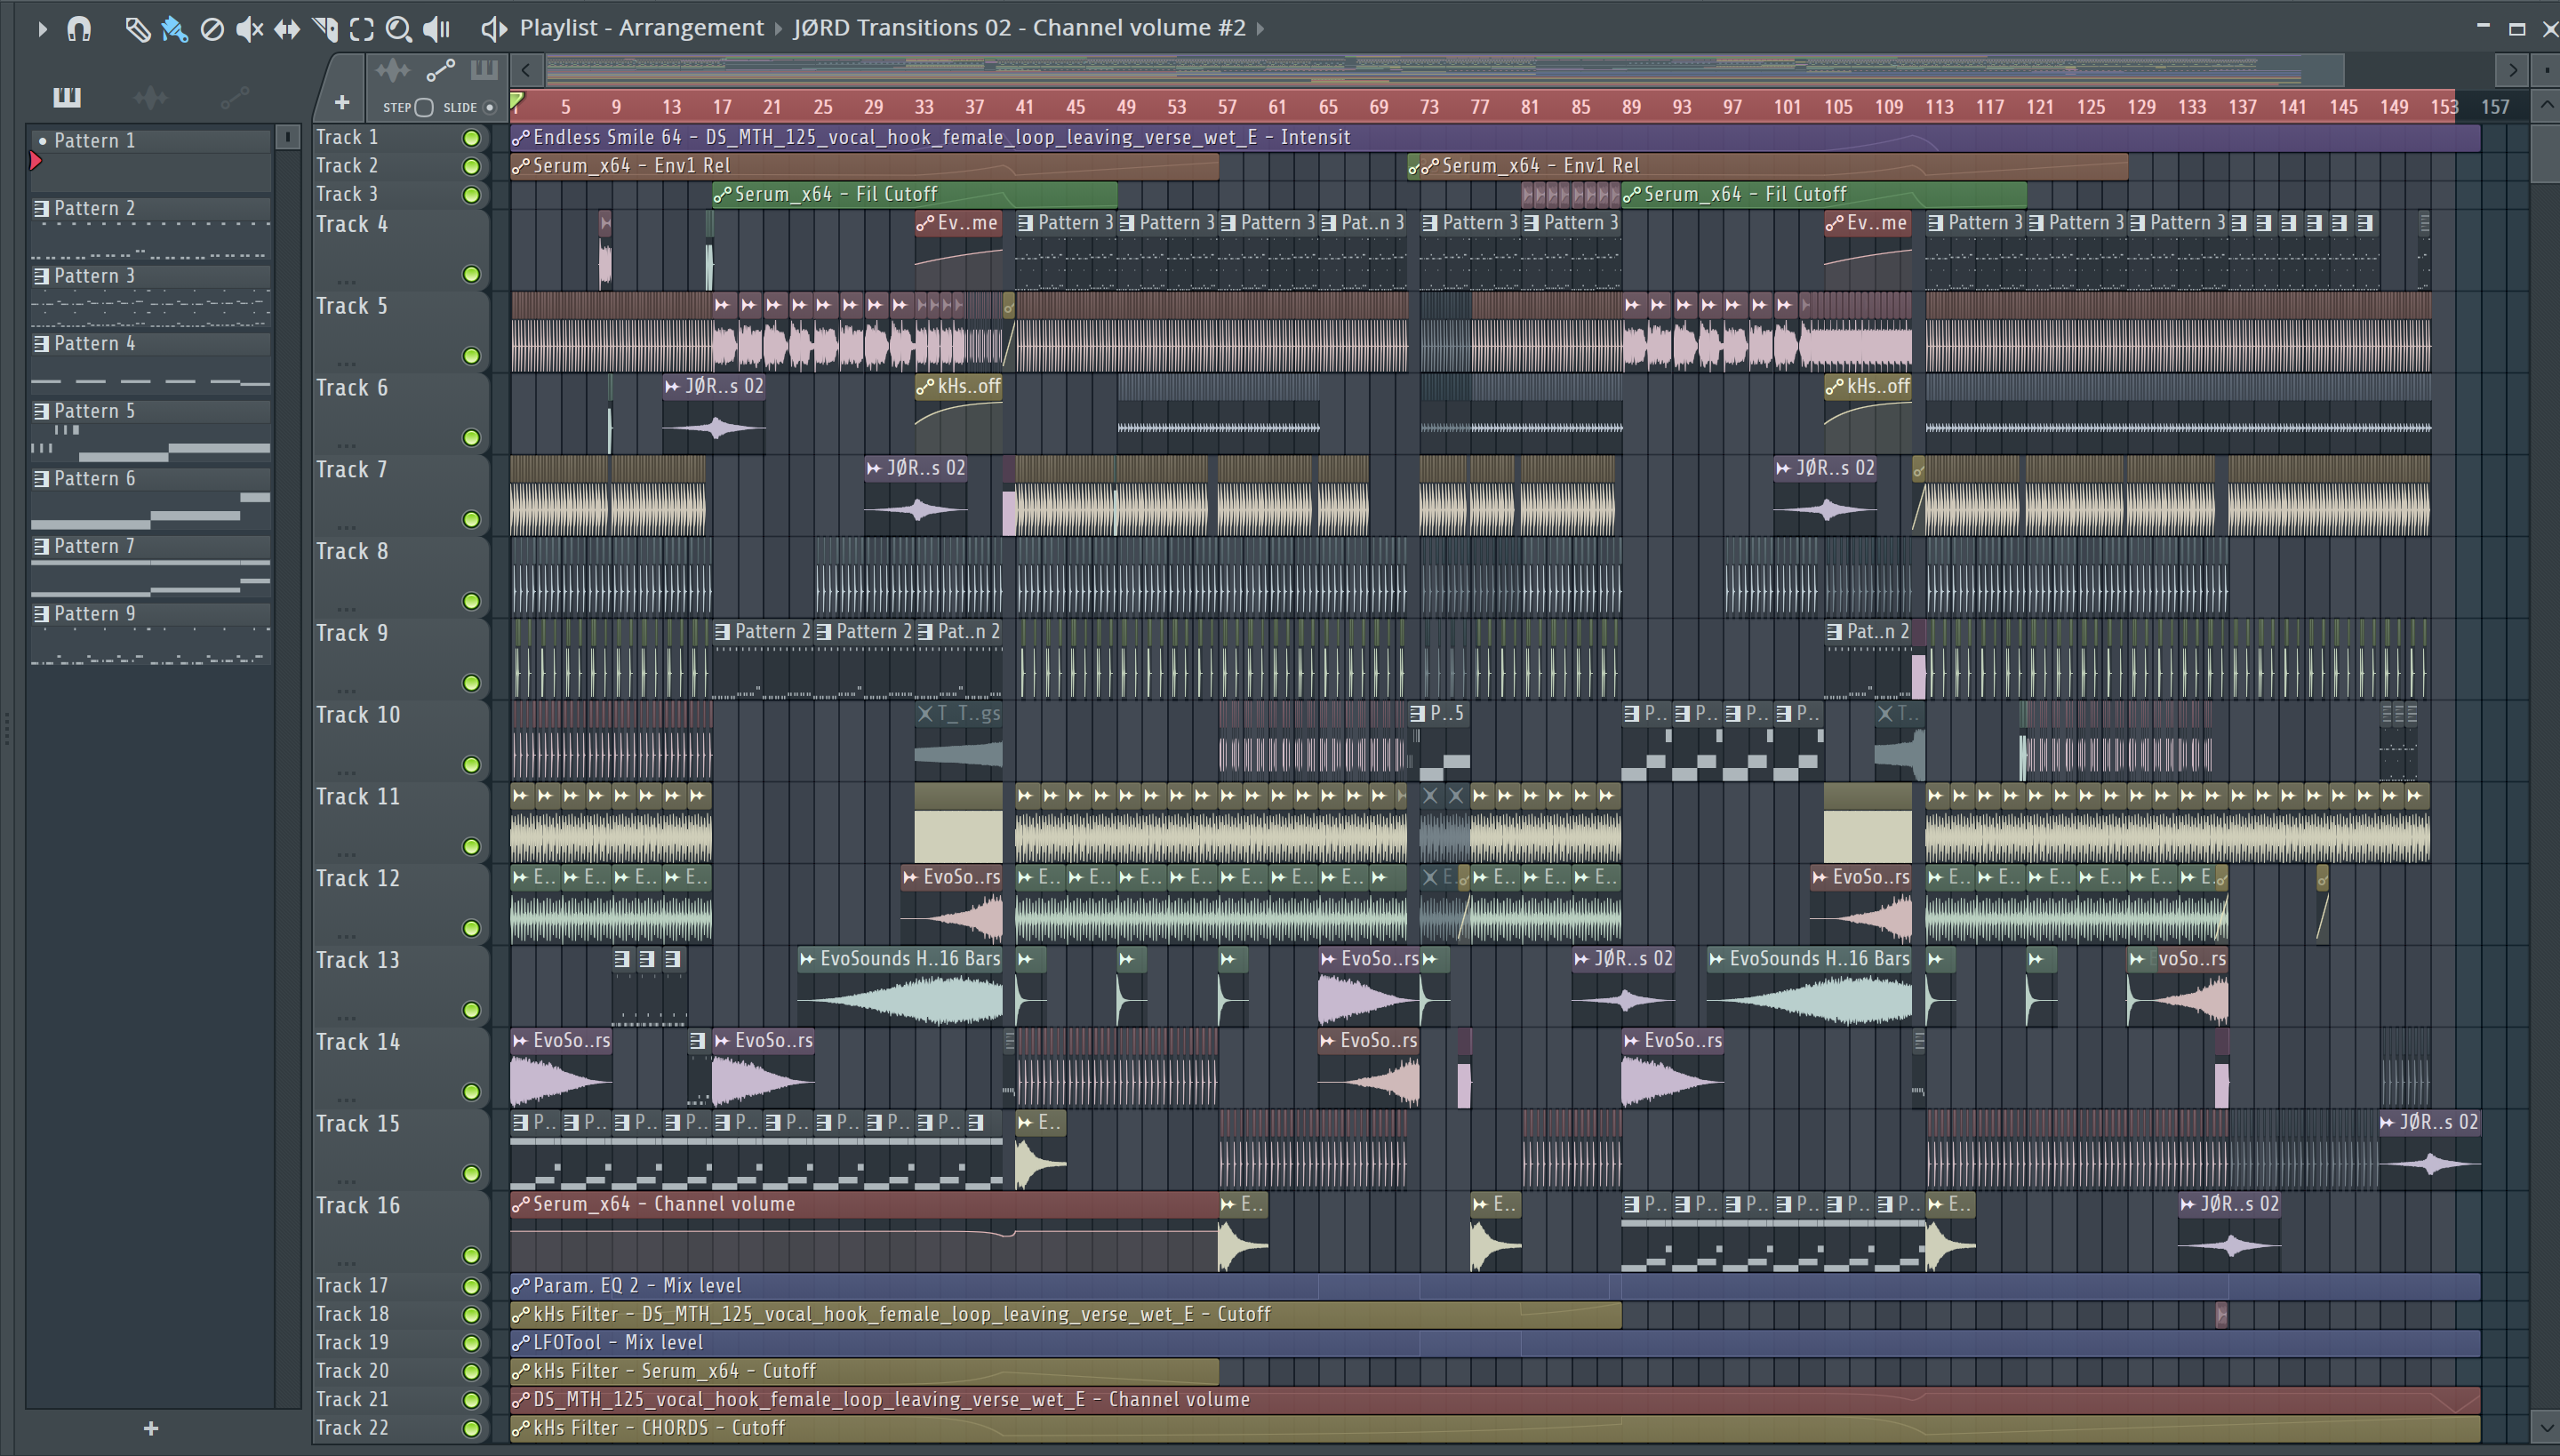Jump to bar 89 on the timeline ruler
This screenshot has width=2560, height=1456.
pos(1631,107)
